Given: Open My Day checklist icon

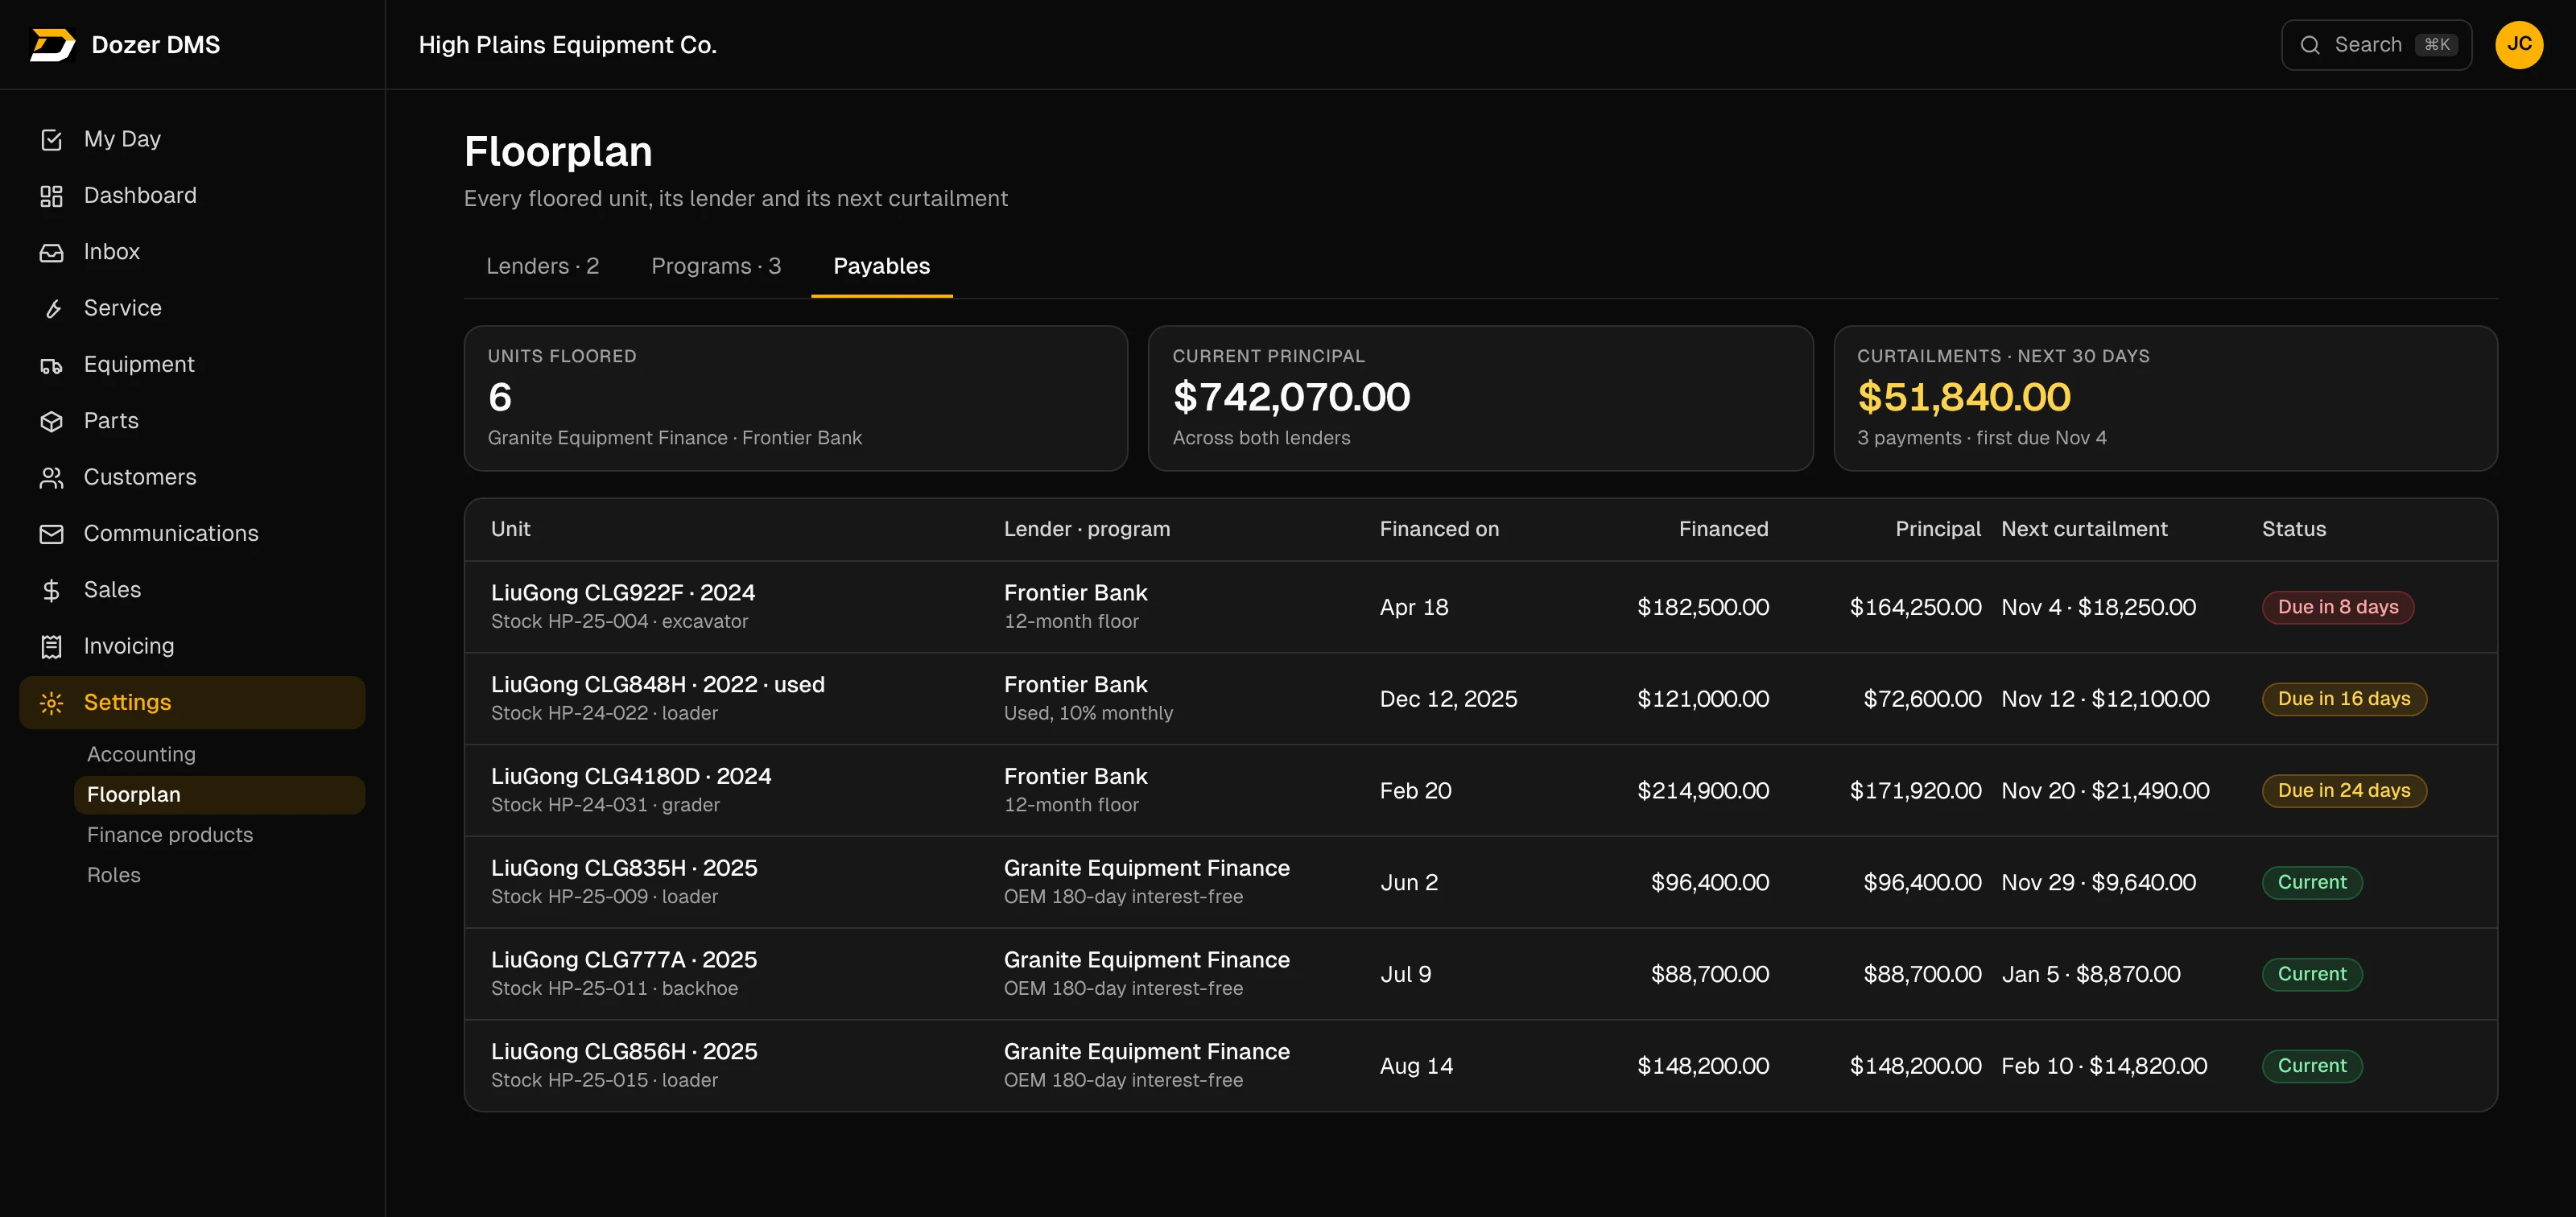Looking at the screenshot, I should [x=51, y=139].
